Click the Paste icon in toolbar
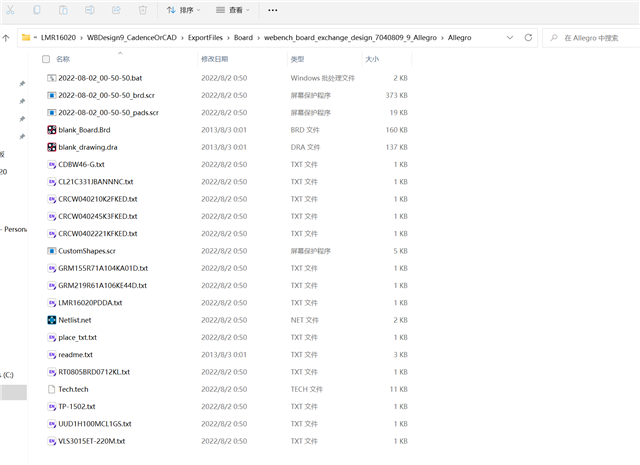Viewport: 640px width, 465px height. click(63, 10)
